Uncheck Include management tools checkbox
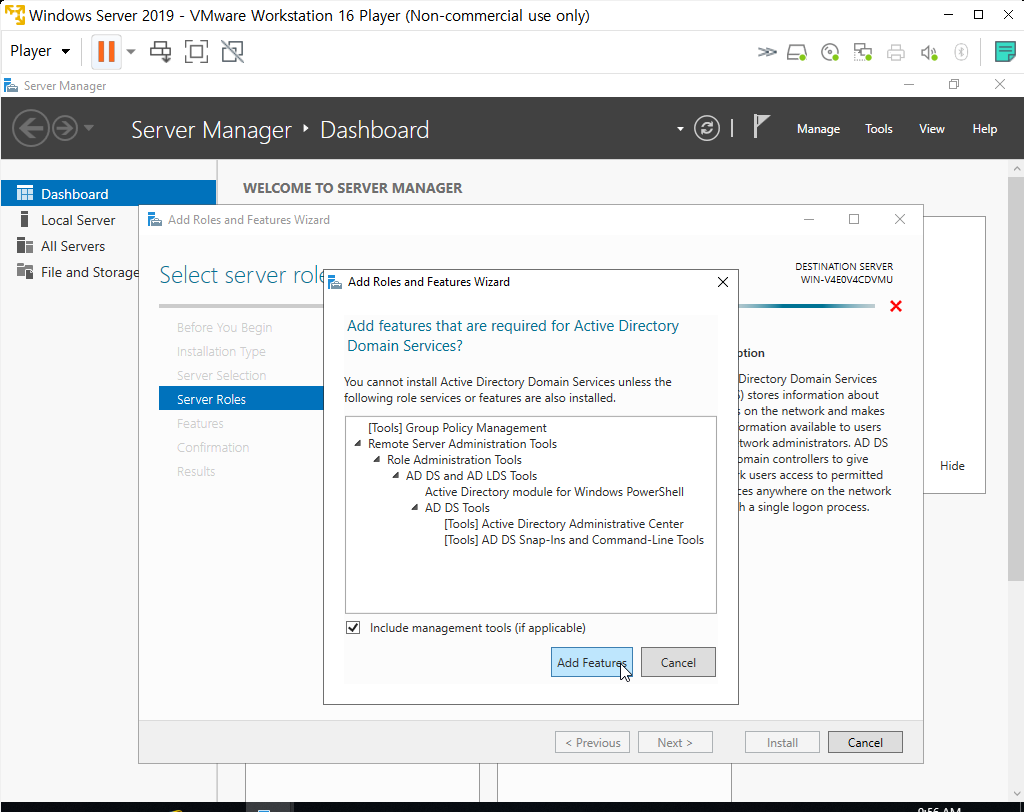The image size is (1024, 812). [x=353, y=628]
